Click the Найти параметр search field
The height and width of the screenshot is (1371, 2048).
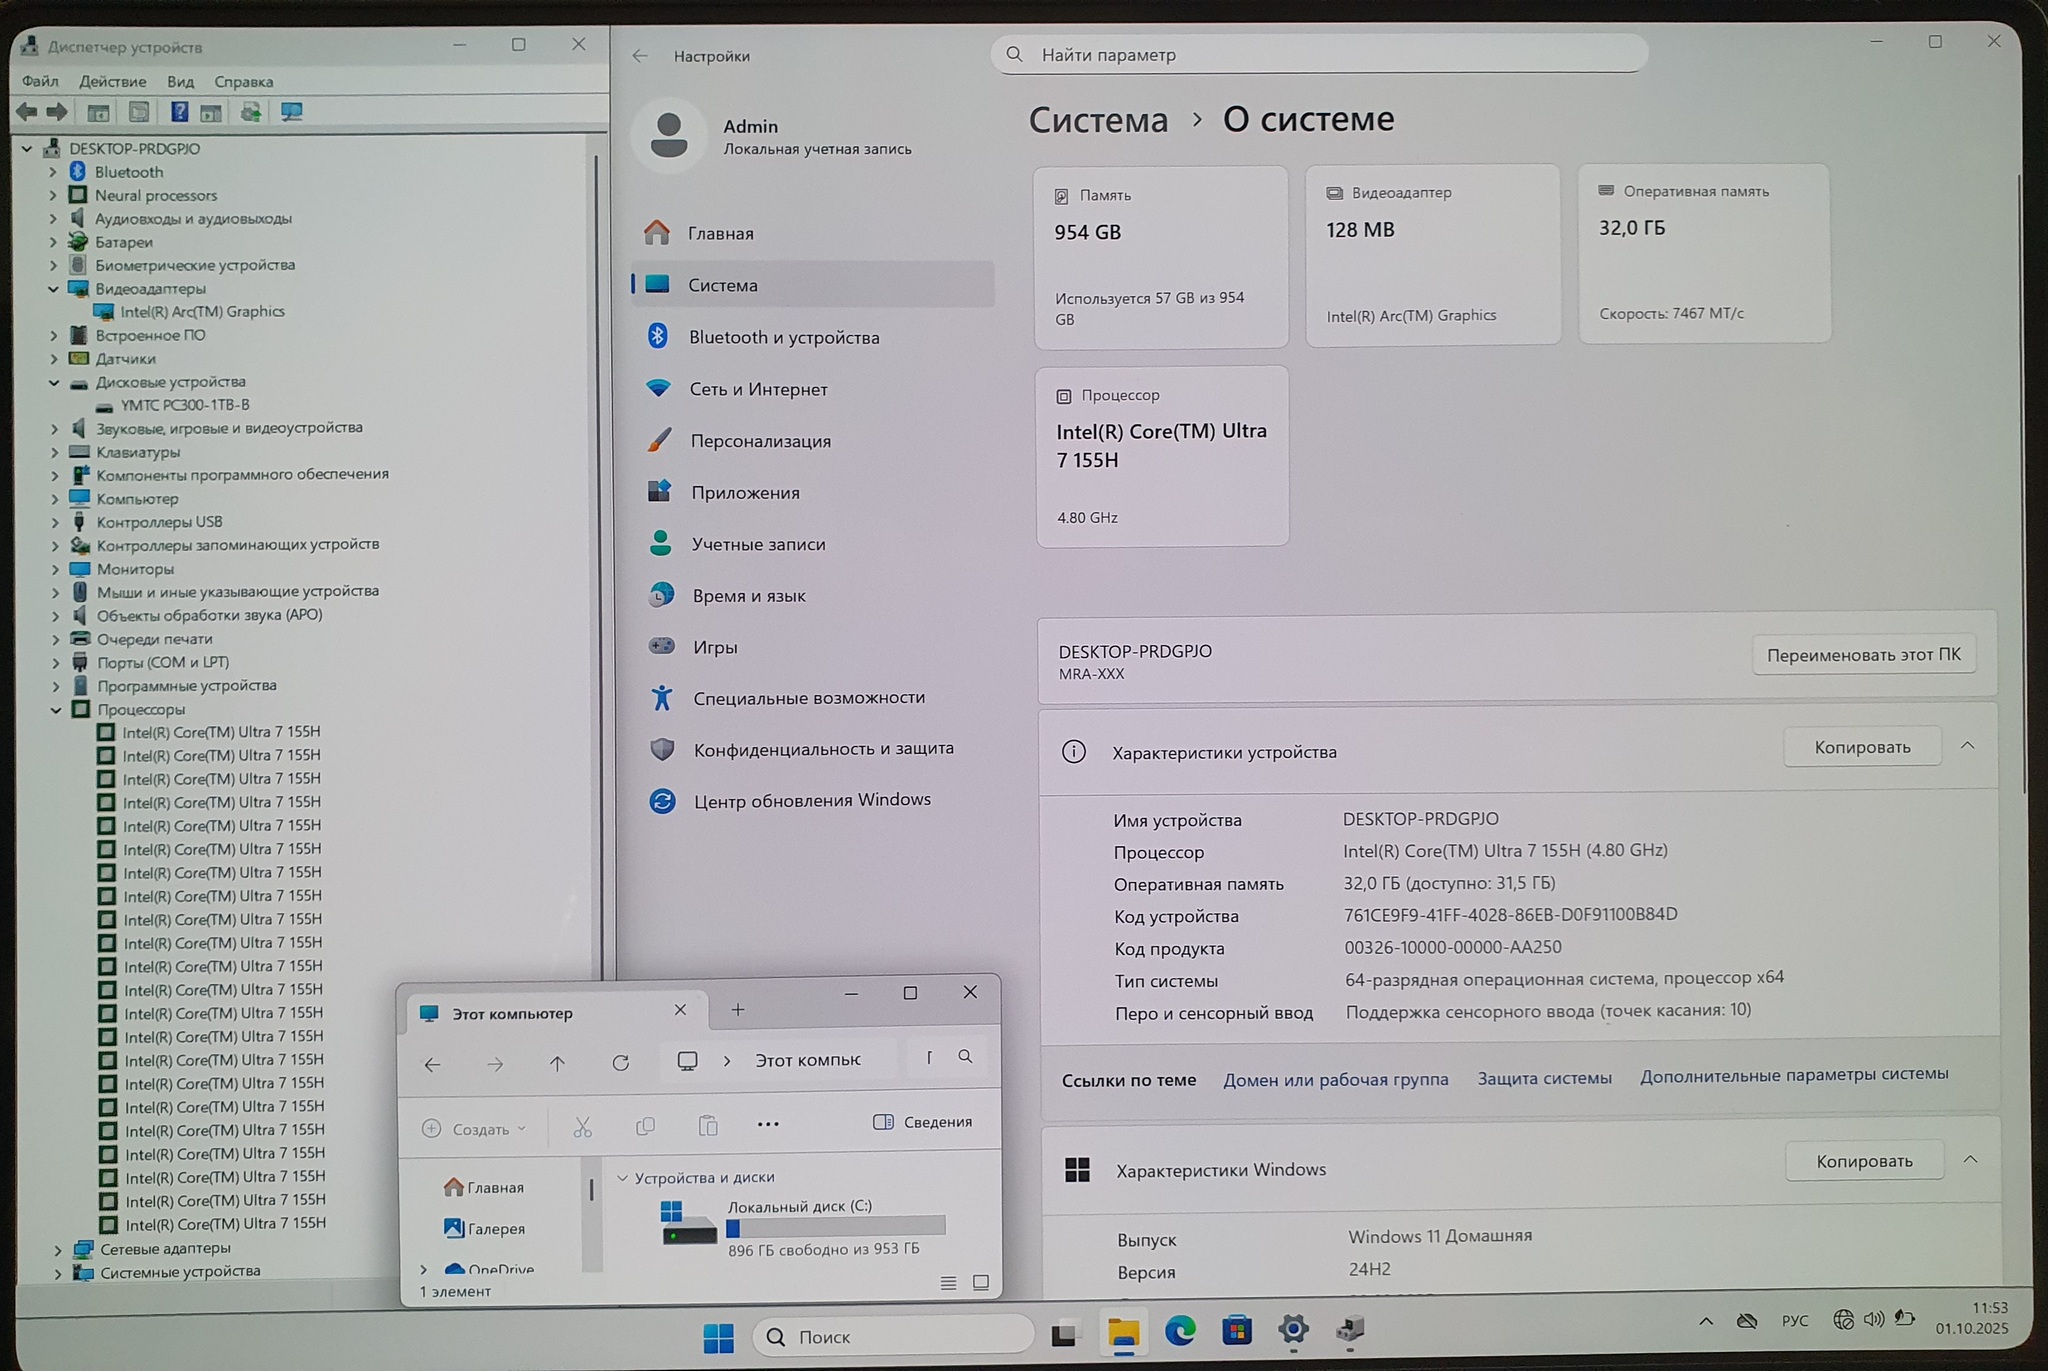[x=1320, y=55]
